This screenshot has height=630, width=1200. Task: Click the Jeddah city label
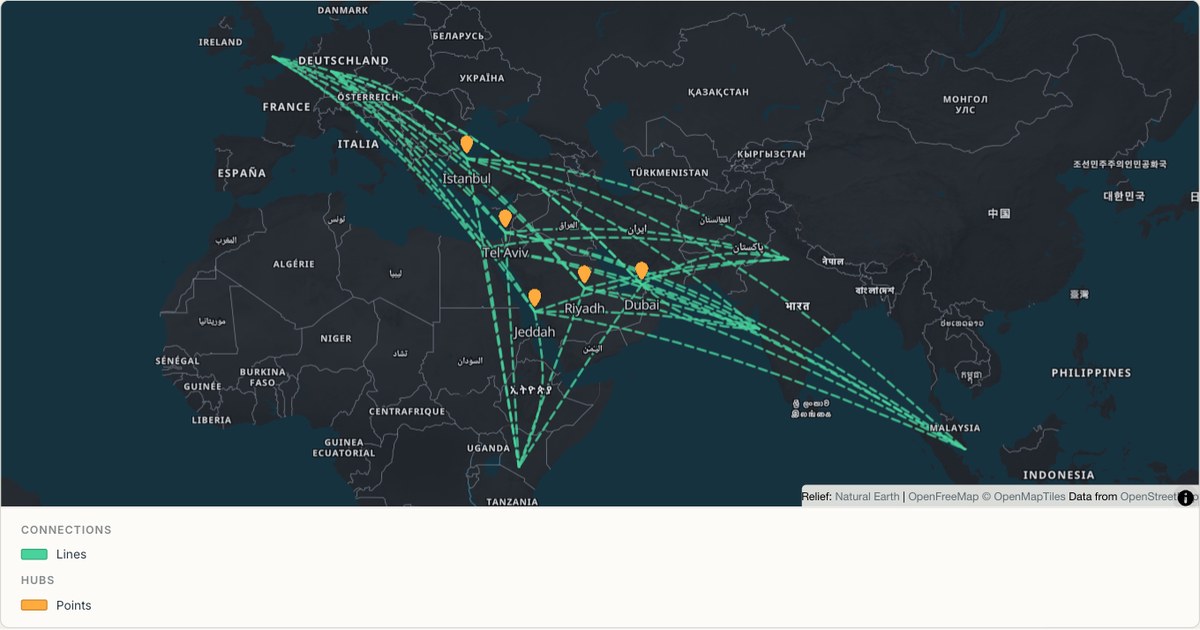[534, 332]
